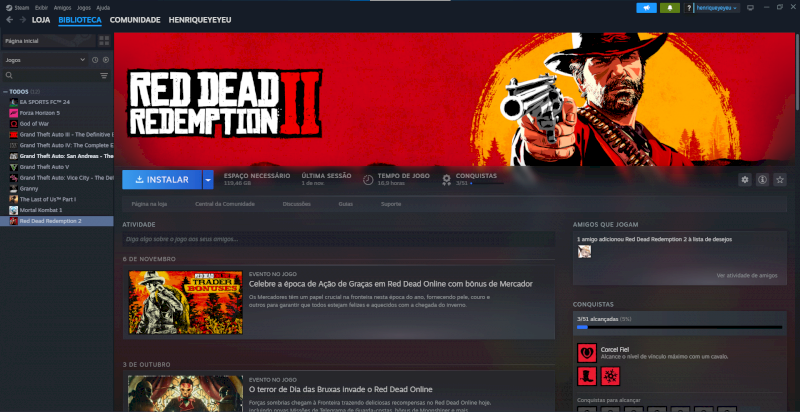Click the friend avatar in Amigos que jogam
The height and width of the screenshot is (412, 800).
(x=584, y=251)
